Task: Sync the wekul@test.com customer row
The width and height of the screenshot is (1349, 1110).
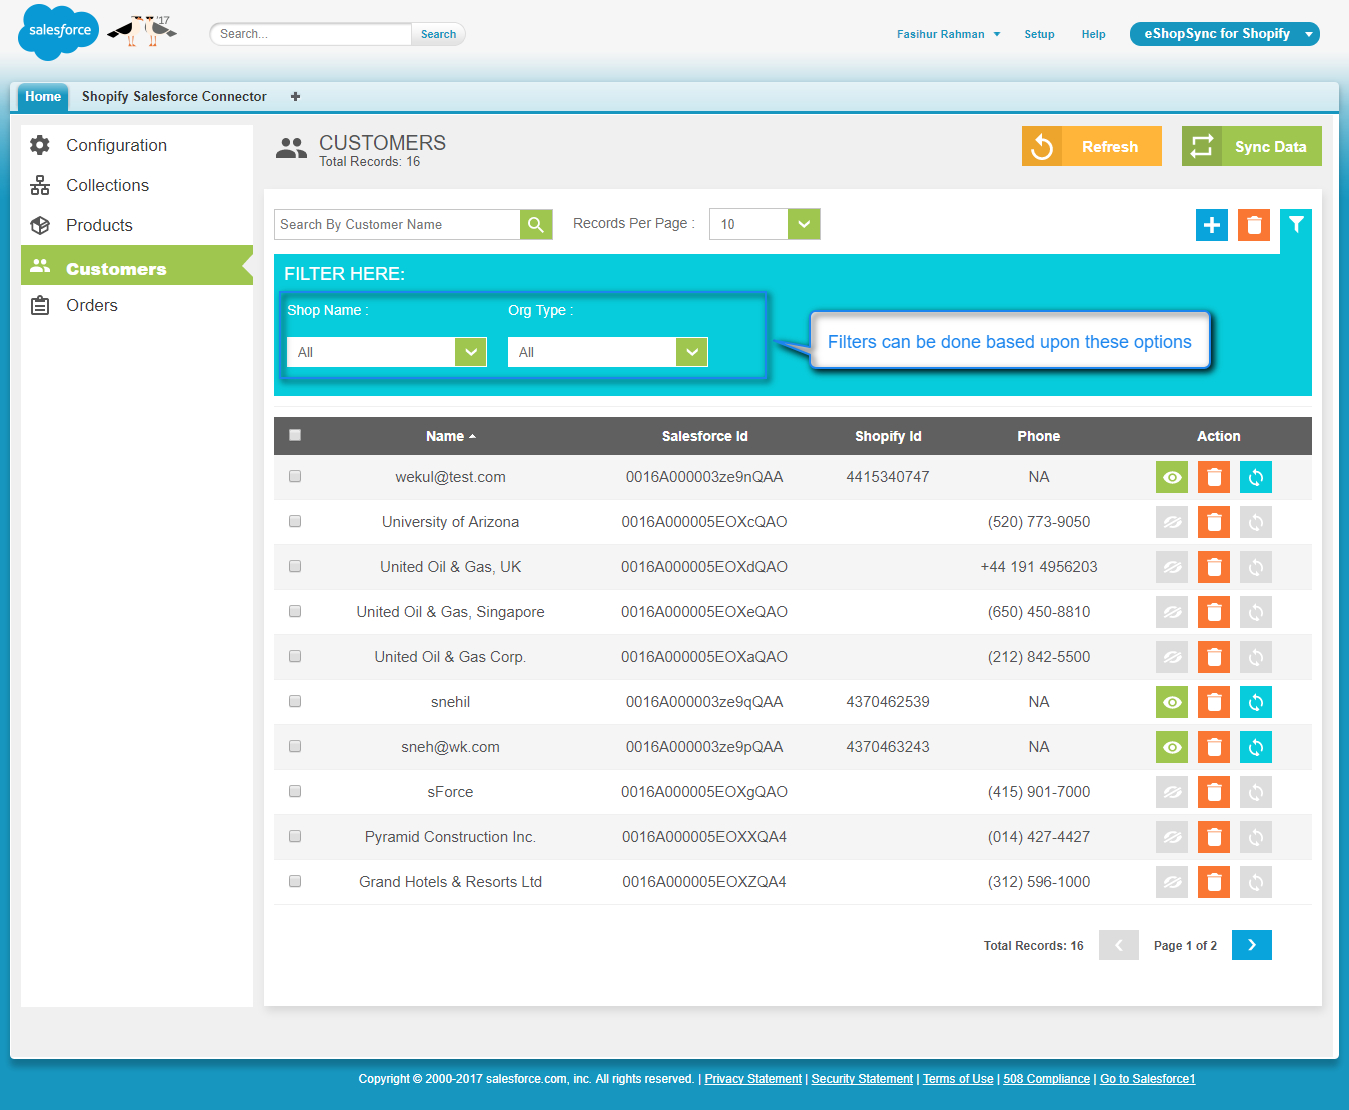Action: click(1256, 477)
